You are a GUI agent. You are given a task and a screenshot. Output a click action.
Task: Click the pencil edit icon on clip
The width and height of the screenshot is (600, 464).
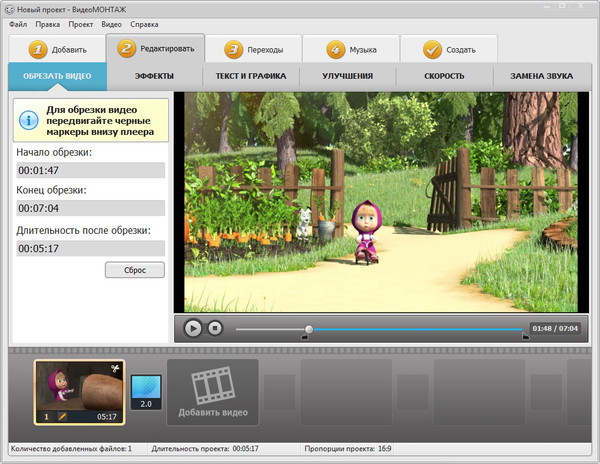tap(60, 416)
